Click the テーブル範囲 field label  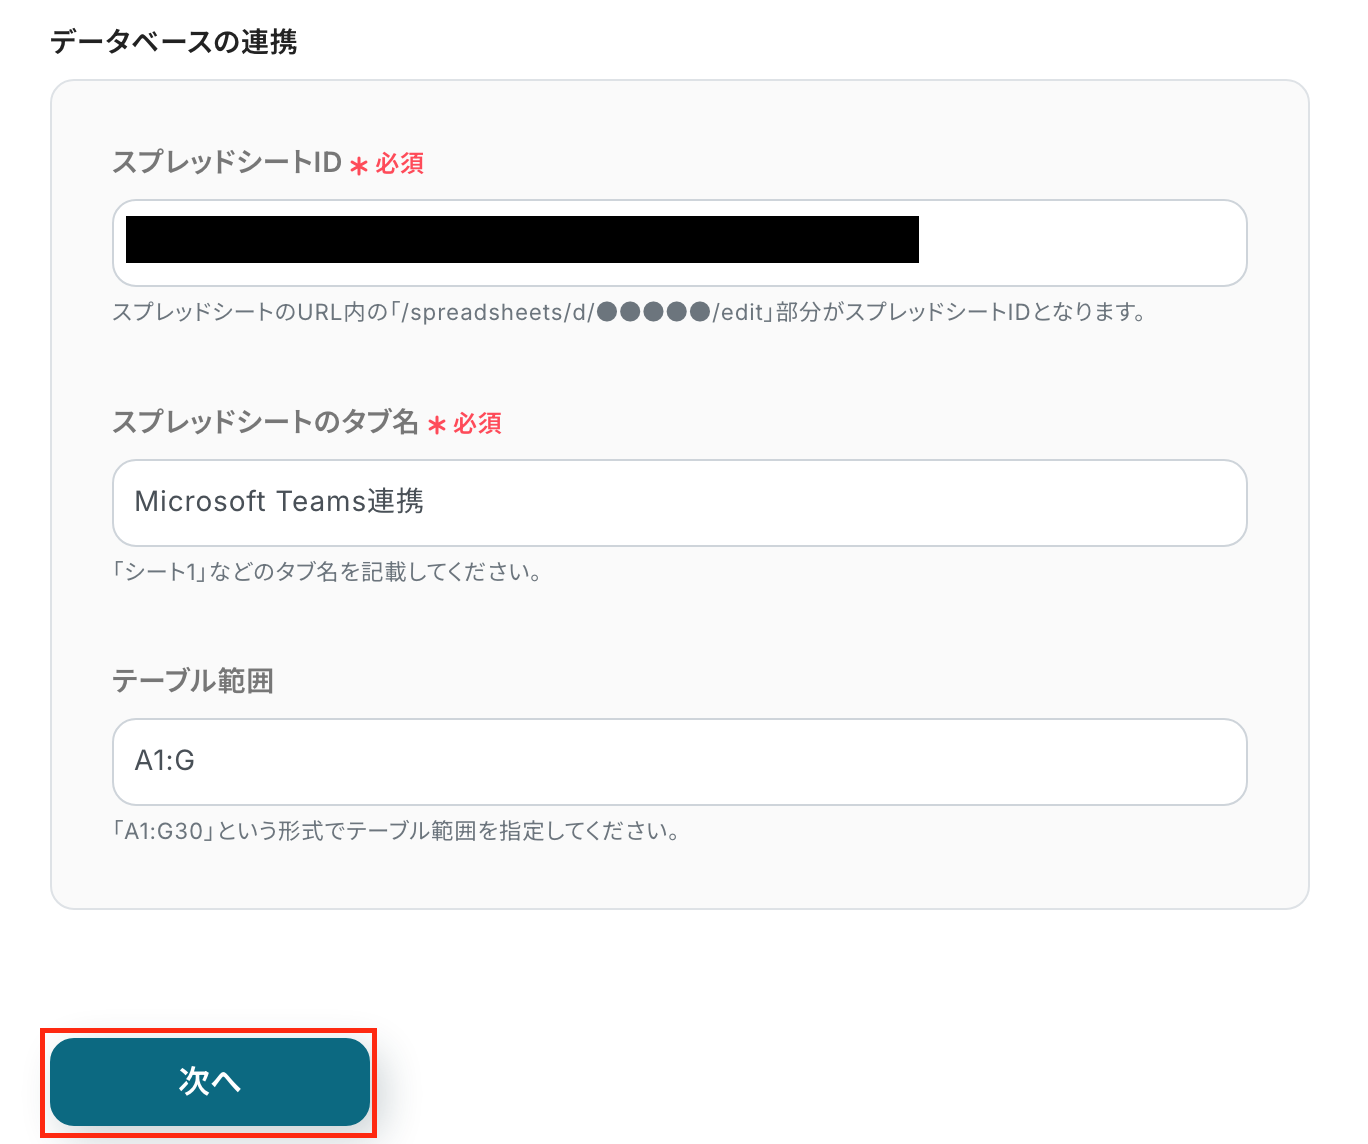tap(193, 681)
